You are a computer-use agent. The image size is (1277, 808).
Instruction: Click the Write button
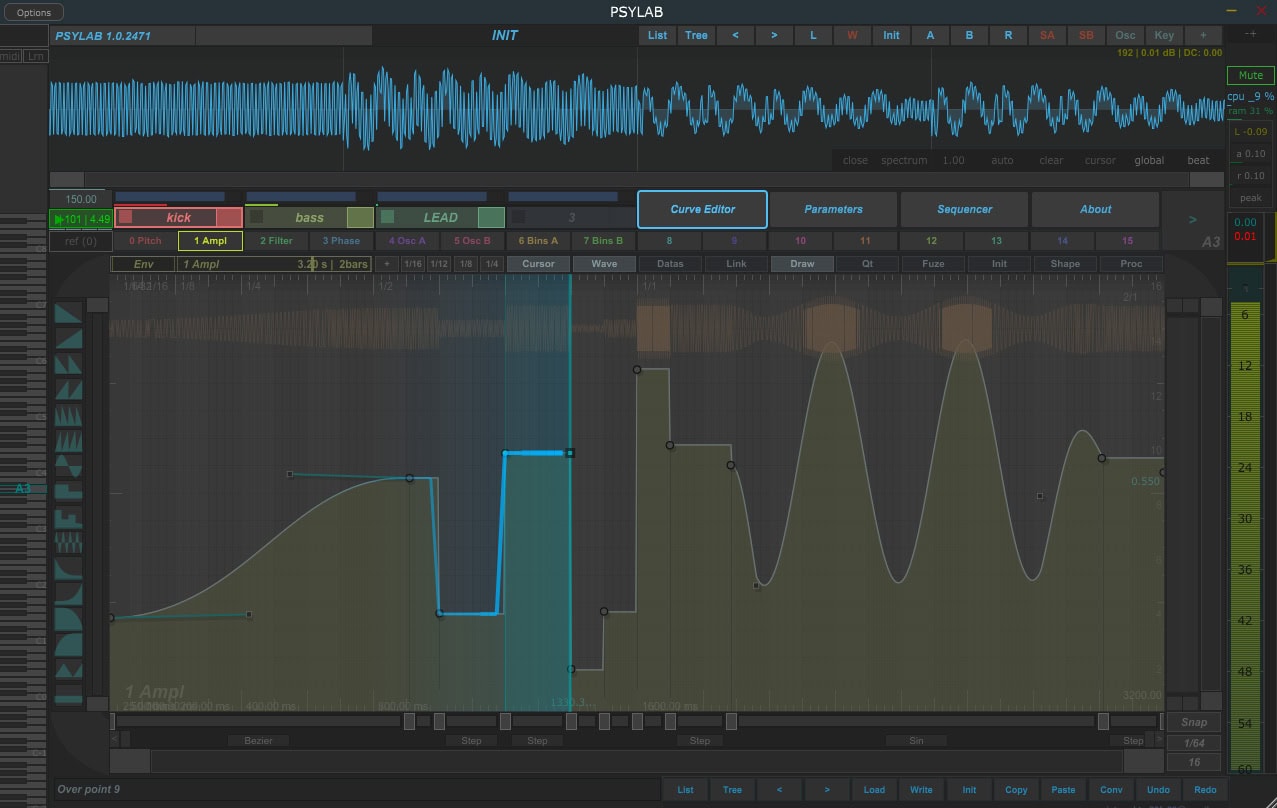pos(921,789)
